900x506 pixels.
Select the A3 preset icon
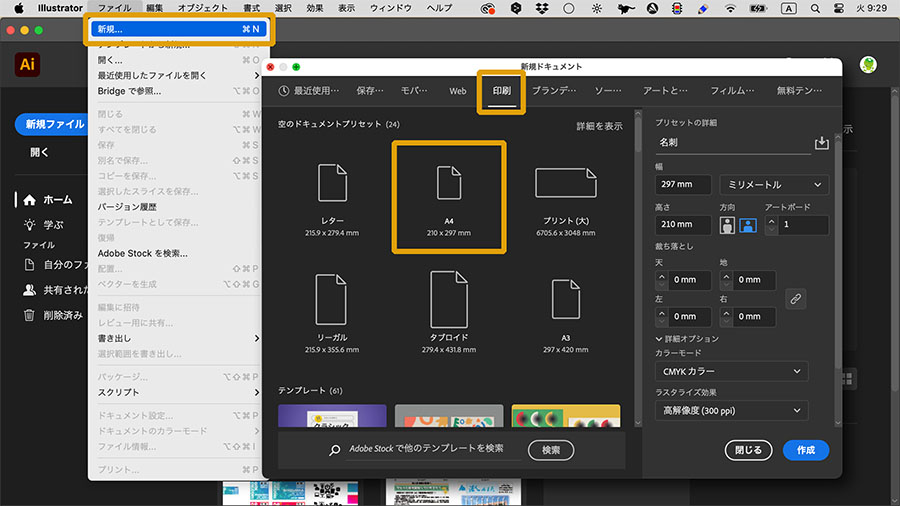point(566,299)
